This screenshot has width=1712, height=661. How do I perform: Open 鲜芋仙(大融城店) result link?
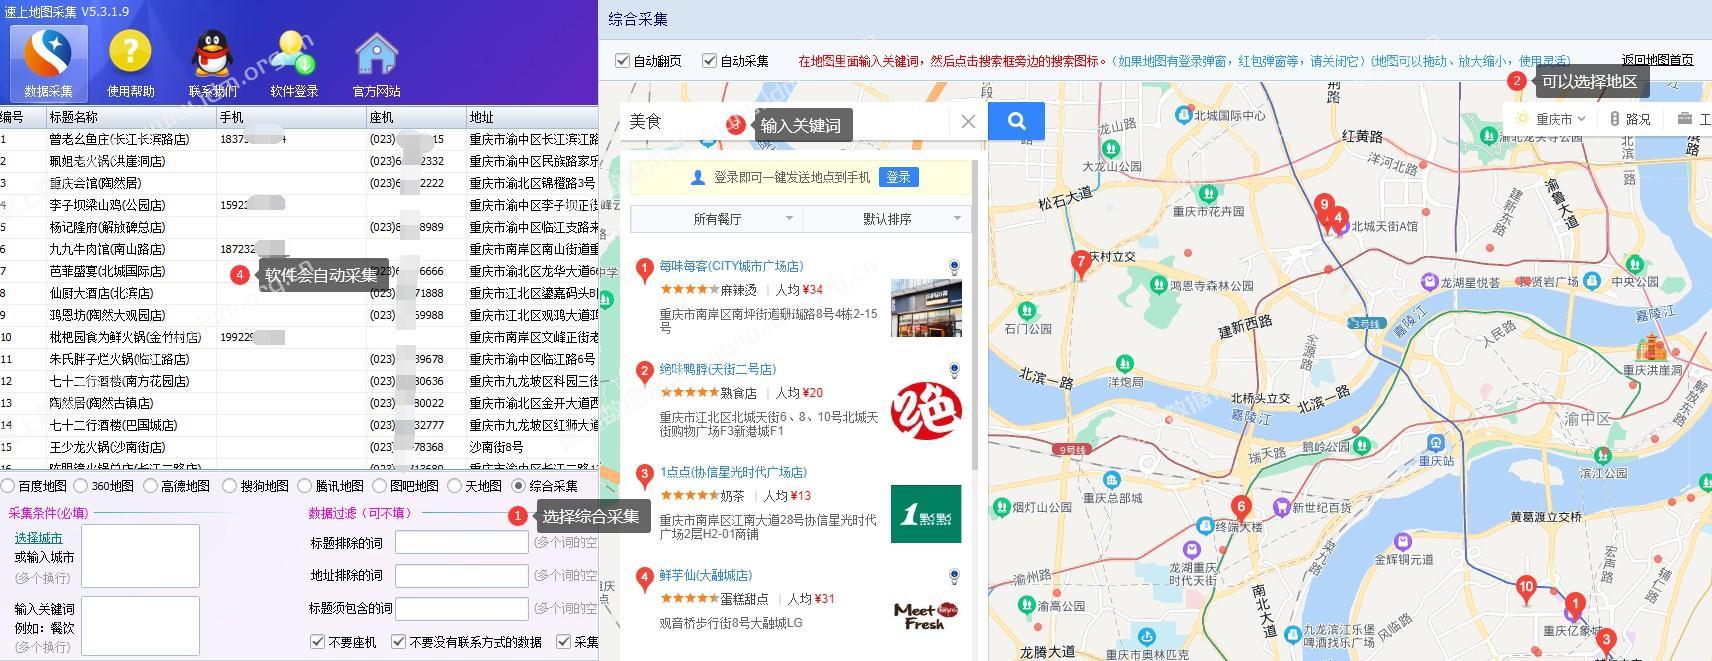point(705,575)
